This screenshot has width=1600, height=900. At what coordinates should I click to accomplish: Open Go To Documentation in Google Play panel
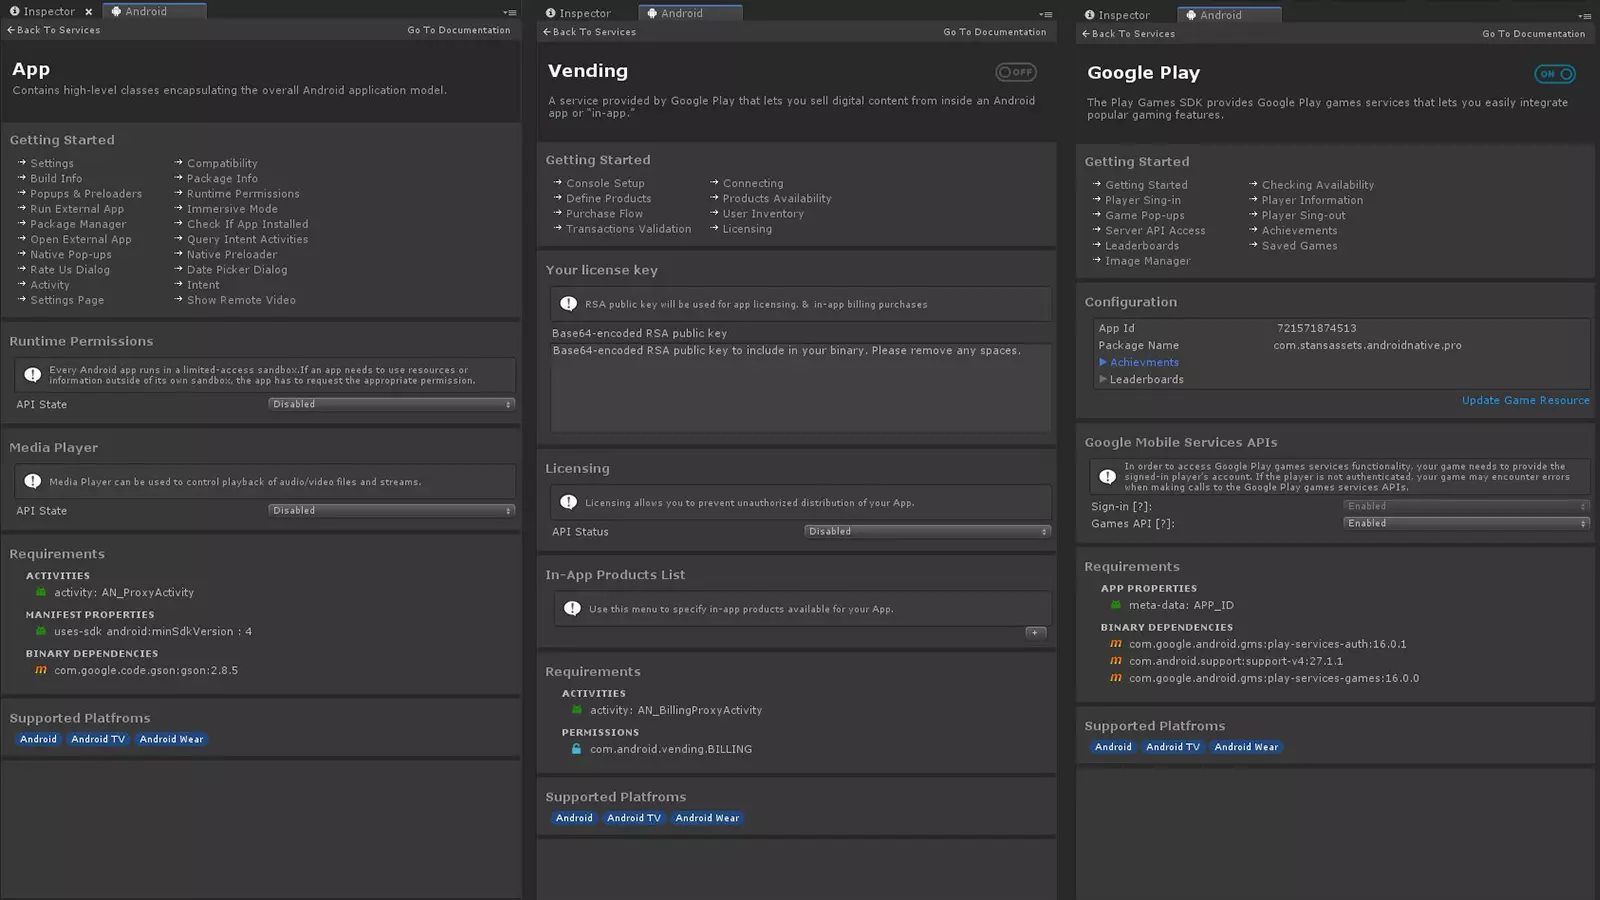pos(1534,34)
